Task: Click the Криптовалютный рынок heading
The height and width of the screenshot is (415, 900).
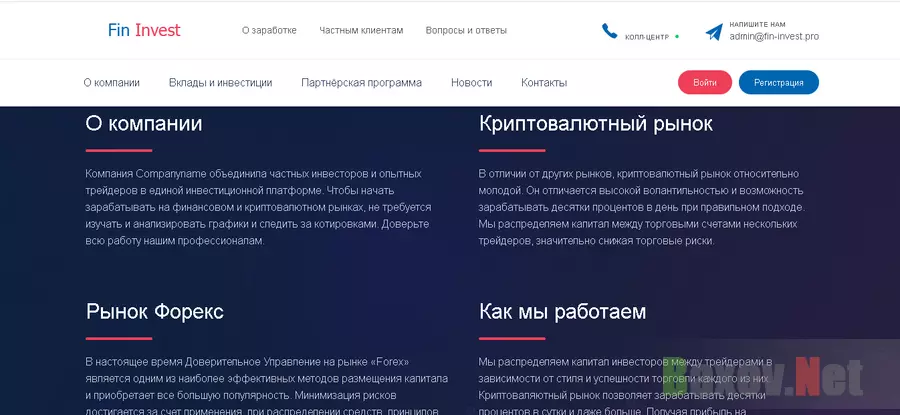Action: tap(596, 124)
